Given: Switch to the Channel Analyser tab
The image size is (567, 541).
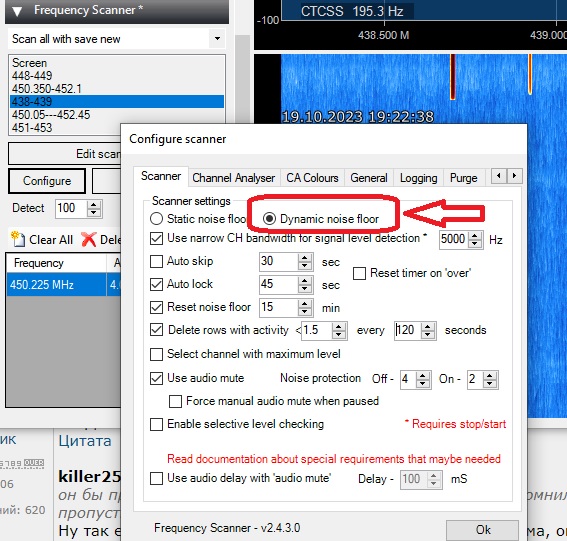Looking at the screenshot, I should (x=234, y=178).
